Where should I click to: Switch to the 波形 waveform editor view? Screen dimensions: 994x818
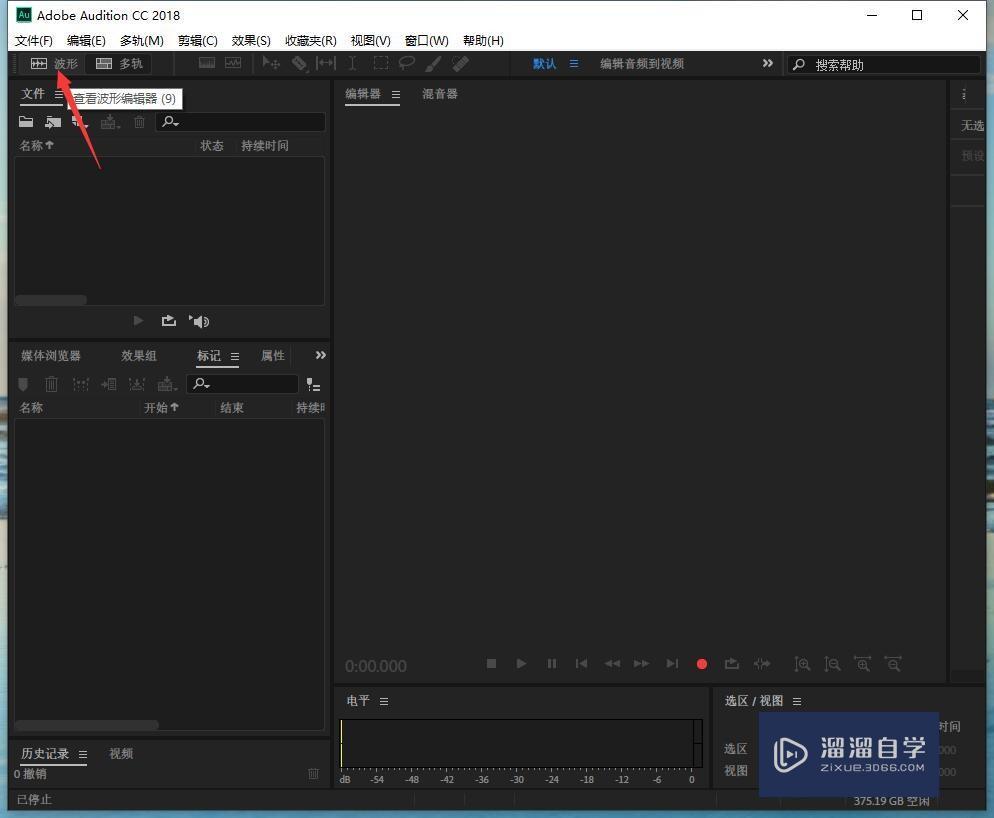pos(54,63)
